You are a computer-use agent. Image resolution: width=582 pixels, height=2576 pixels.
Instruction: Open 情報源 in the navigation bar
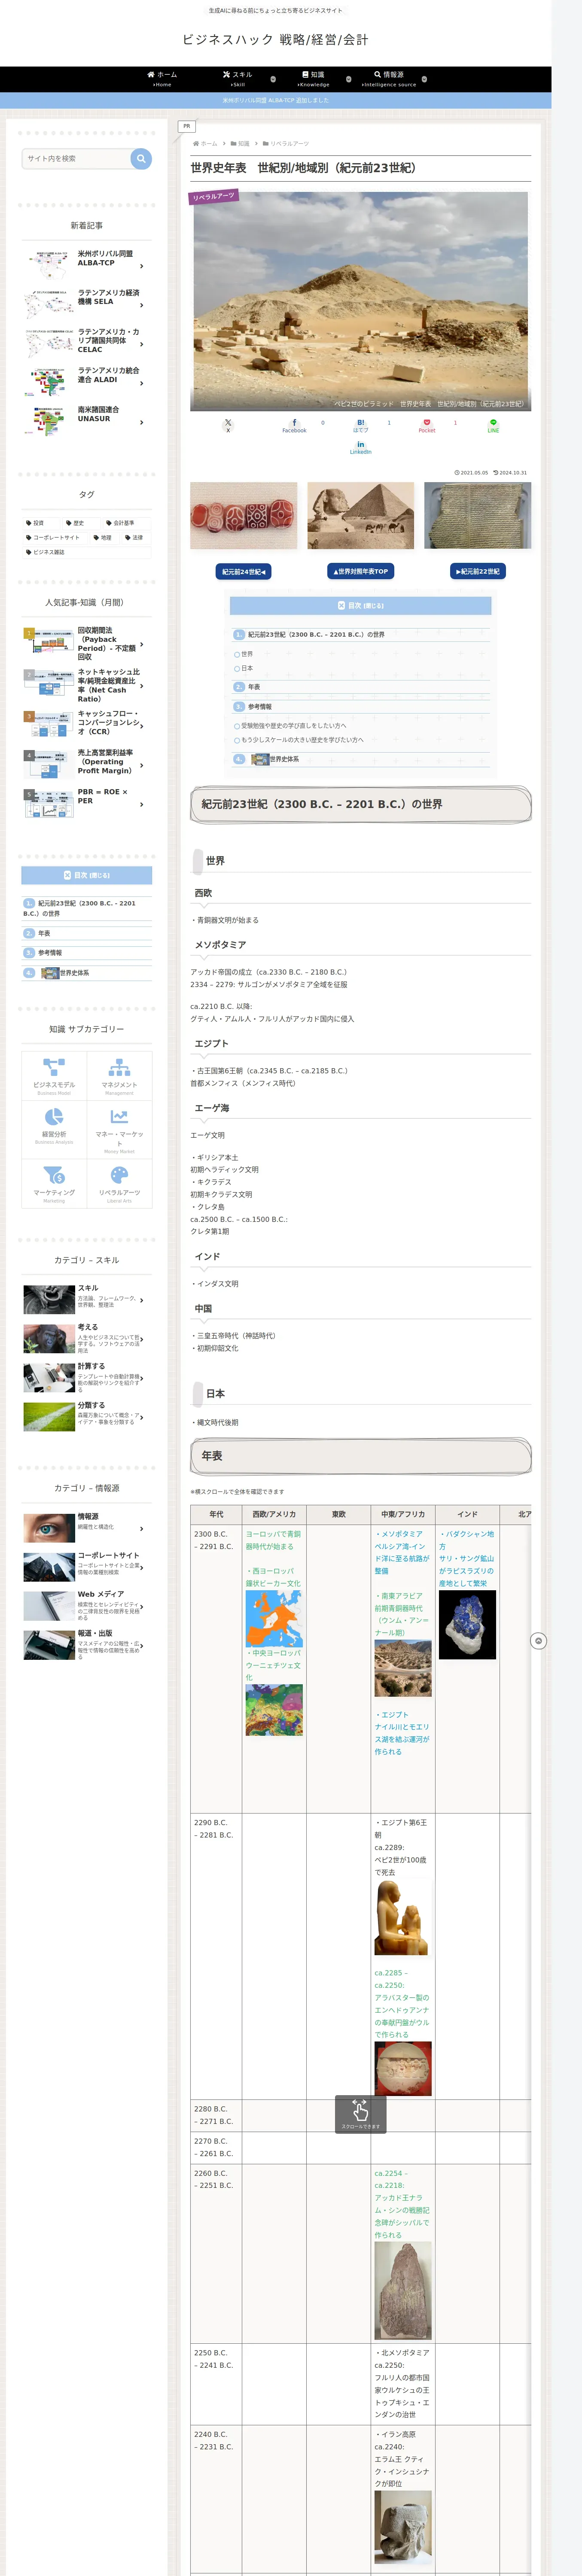point(389,79)
